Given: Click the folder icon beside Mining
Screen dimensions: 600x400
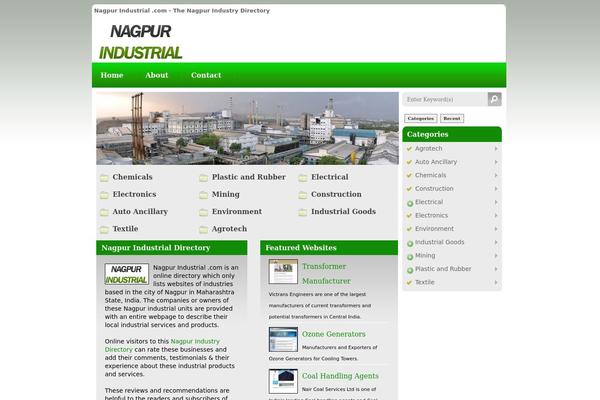Looking at the screenshot, I should pos(204,195).
